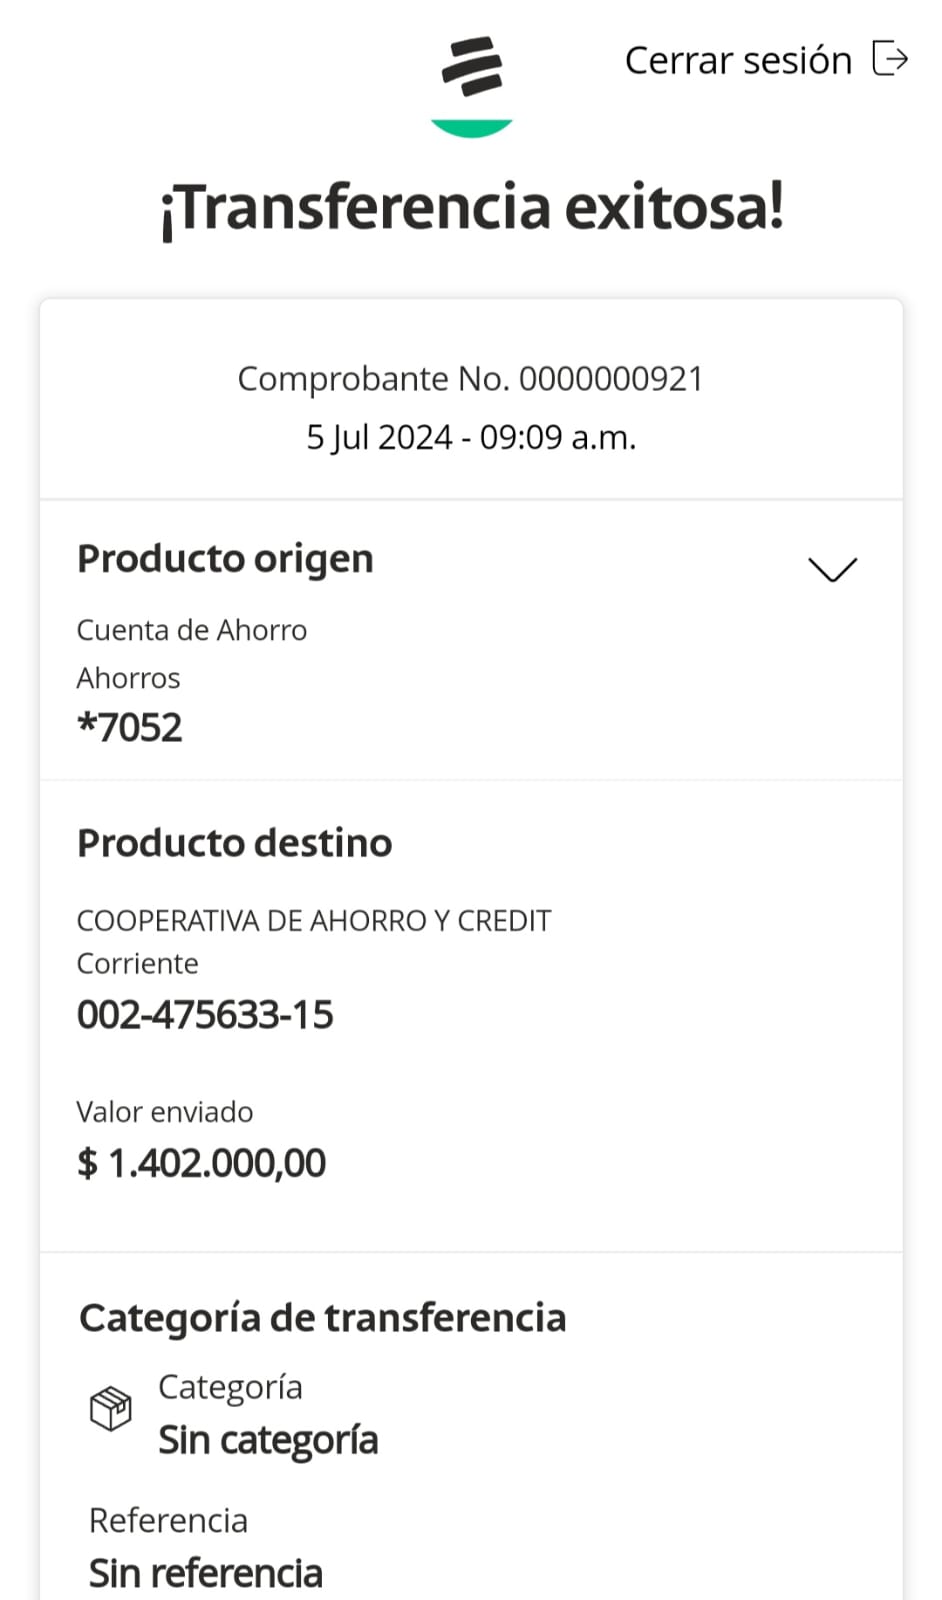Click the Categoría de transferencia heading
942x1600 pixels.
pos(322,1318)
